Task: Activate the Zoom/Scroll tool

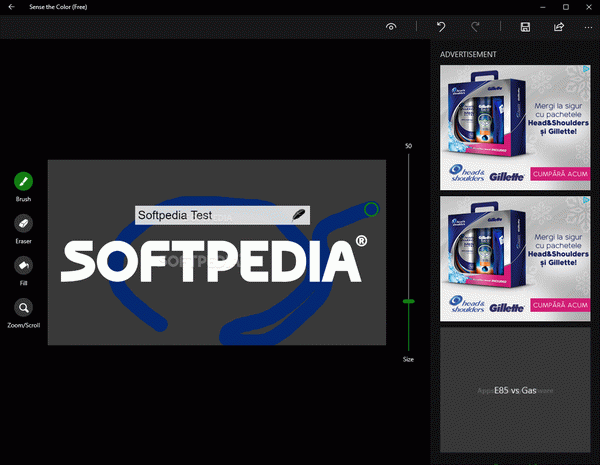Action: 23,307
